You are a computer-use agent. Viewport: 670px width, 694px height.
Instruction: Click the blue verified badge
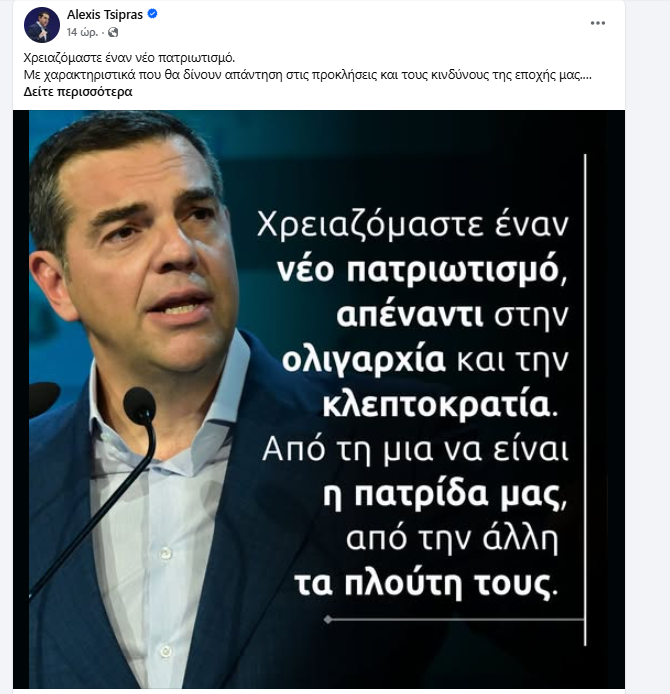point(152,14)
